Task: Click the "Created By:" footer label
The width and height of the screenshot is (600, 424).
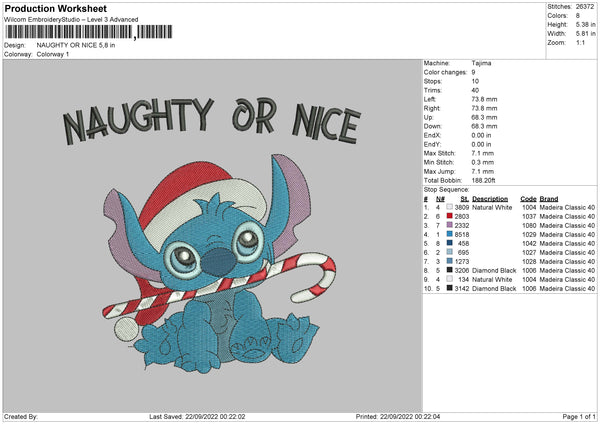Action: coord(21,416)
